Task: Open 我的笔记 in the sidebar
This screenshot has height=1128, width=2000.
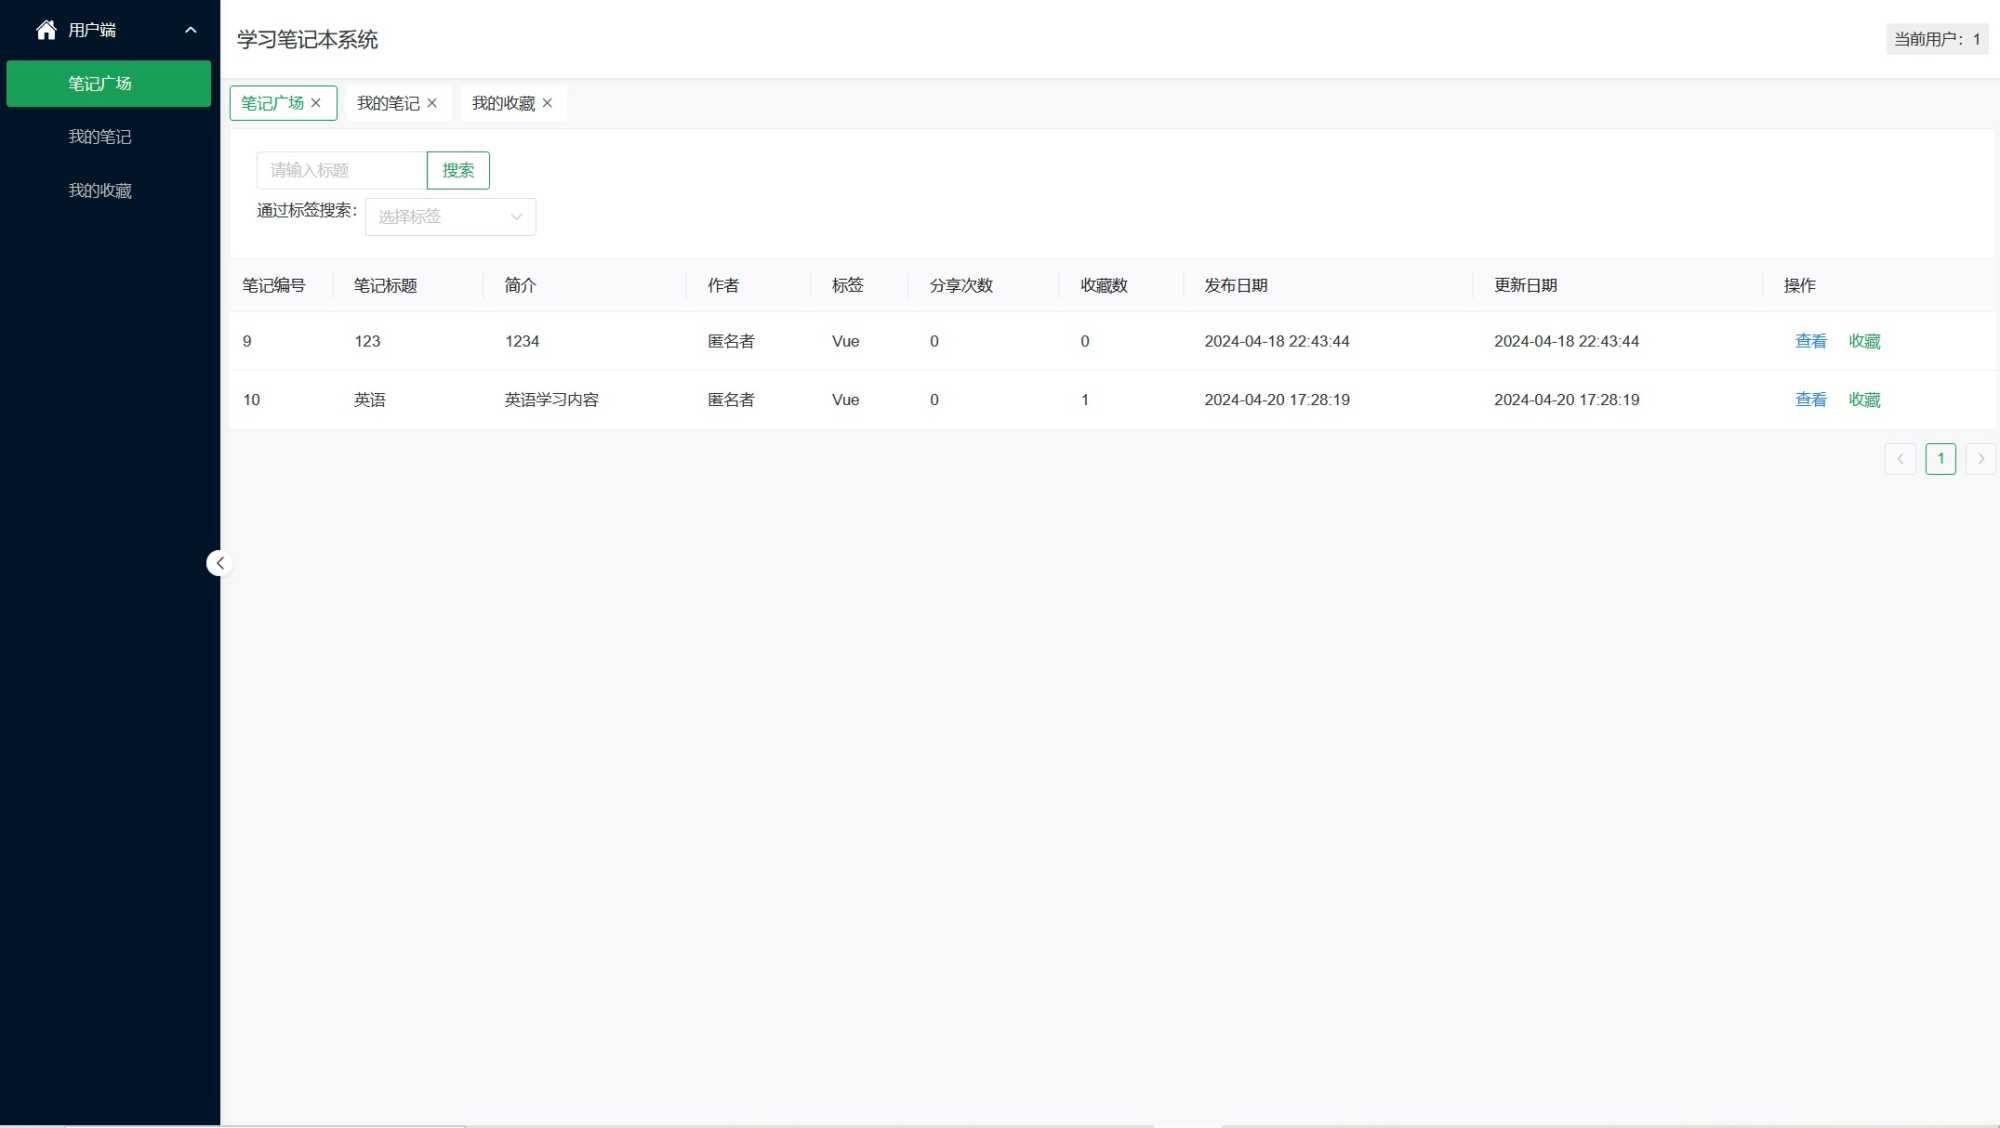Action: pyautogui.click(x=100, y=137)
